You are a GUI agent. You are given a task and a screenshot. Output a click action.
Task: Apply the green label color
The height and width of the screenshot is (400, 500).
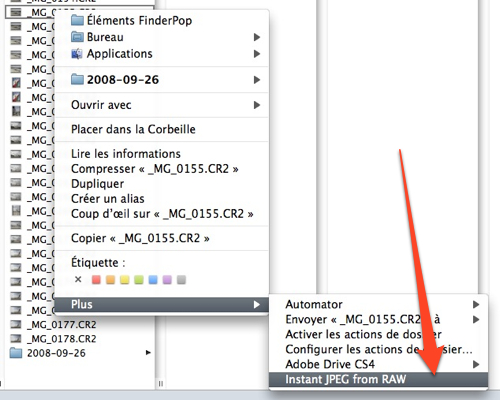(139, 280)
